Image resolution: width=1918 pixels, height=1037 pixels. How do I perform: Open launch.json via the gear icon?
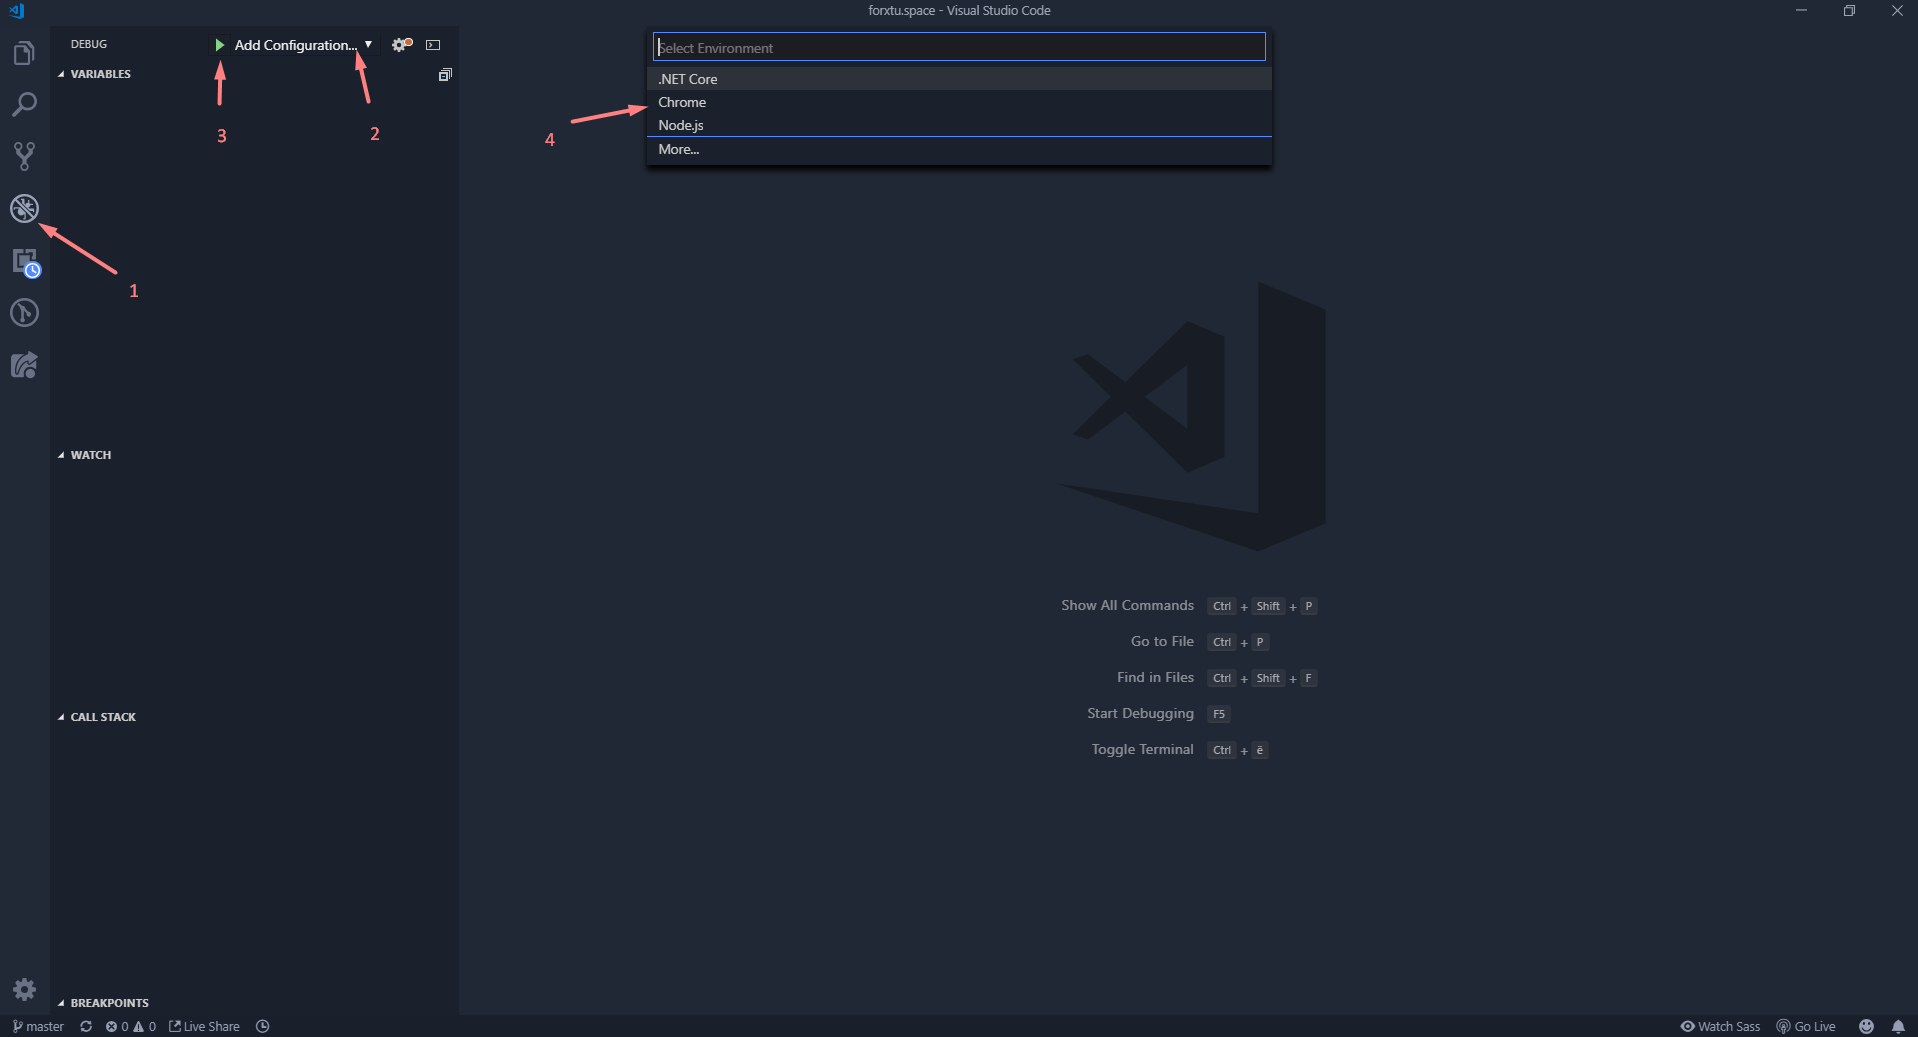pos(401,45)
